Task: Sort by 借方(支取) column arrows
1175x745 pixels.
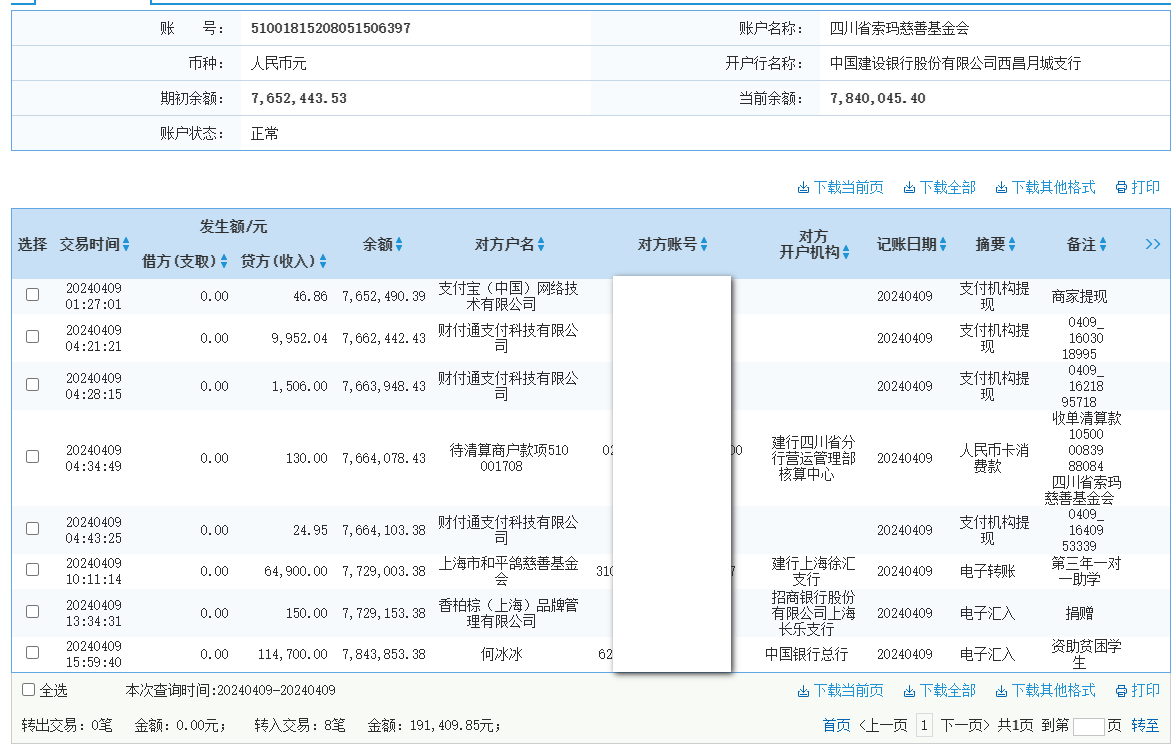Action: pyautogui.click(x=223, y=261)
